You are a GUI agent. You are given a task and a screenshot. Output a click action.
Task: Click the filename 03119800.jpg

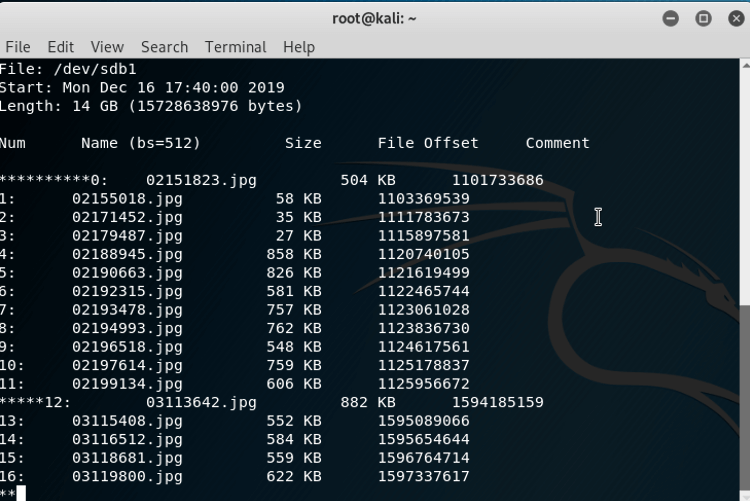[127, 476]
